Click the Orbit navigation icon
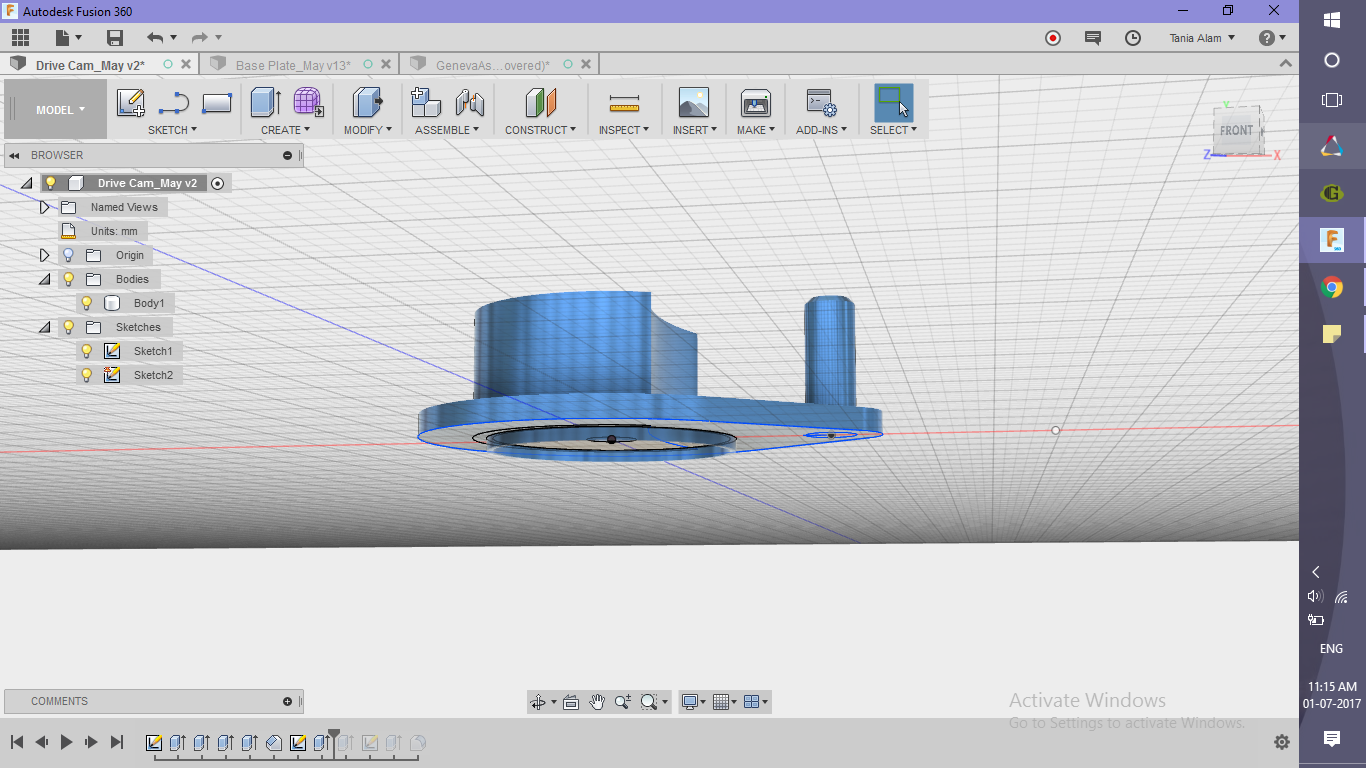Image resolution: width=1366 pixels, height=768 pixels. point(539,702)
